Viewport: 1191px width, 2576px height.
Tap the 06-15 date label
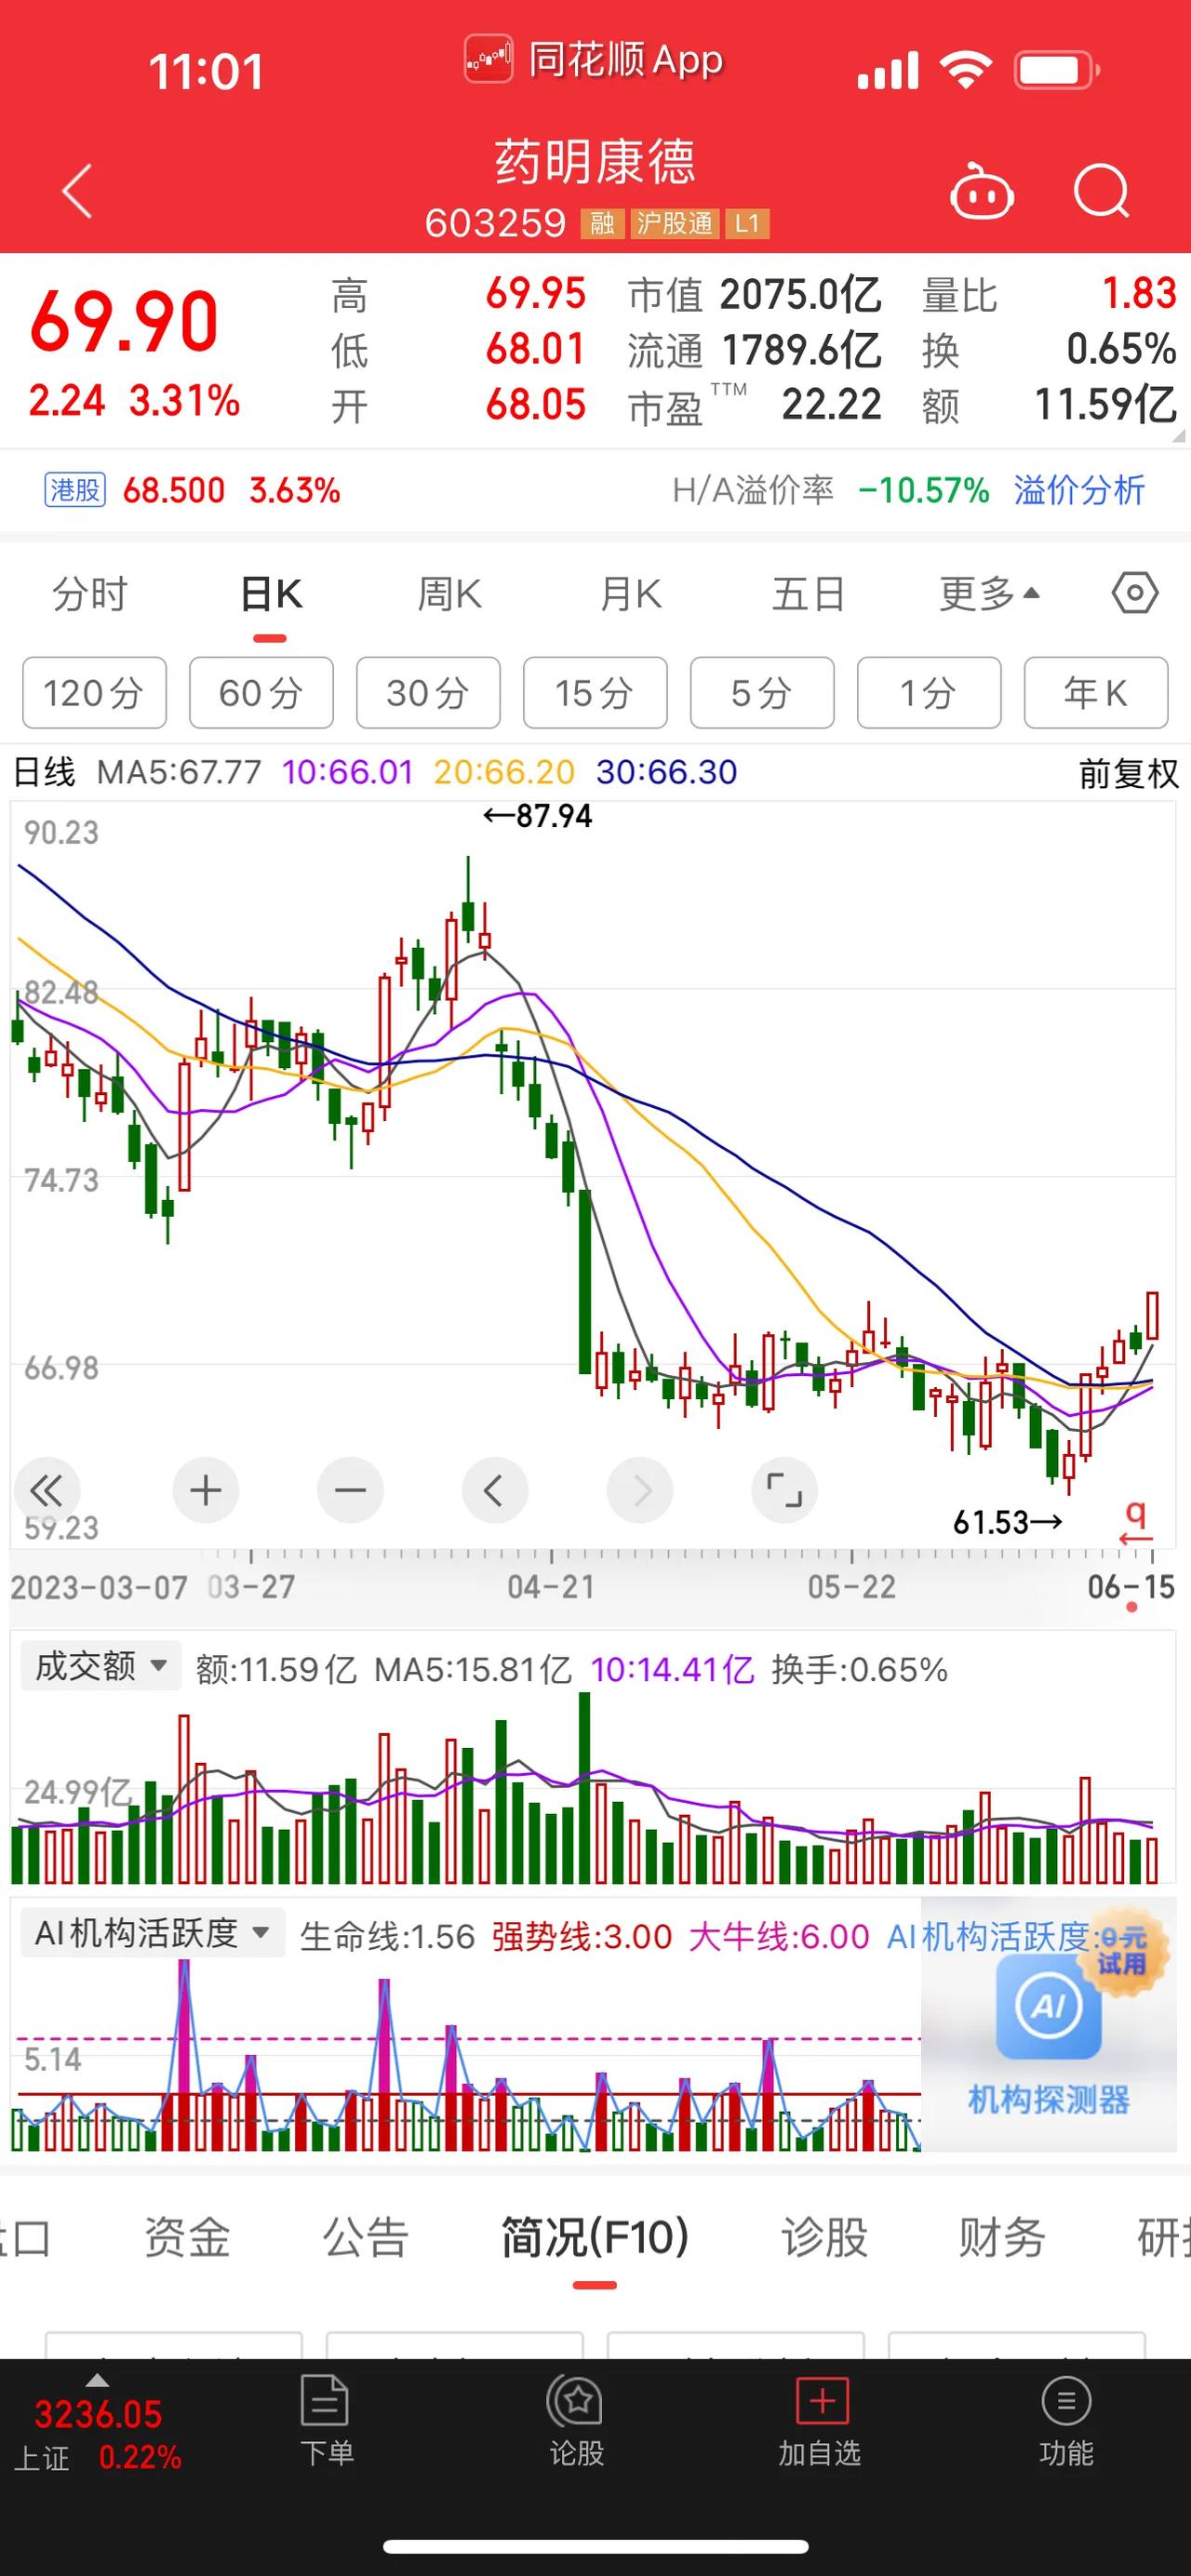pyautogui.click(x=1131, y=1587)
